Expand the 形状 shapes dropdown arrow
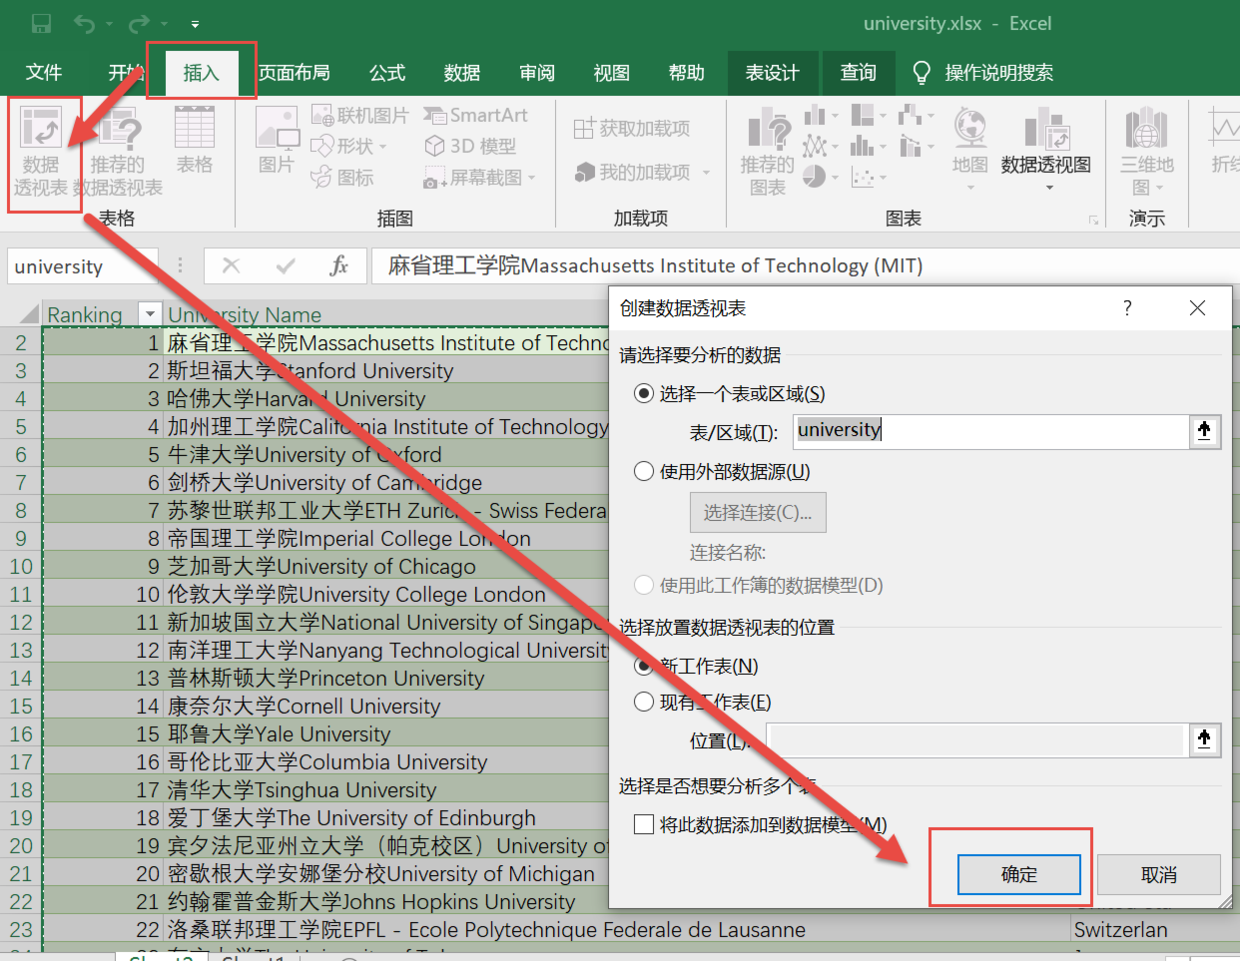 [383, 147]
